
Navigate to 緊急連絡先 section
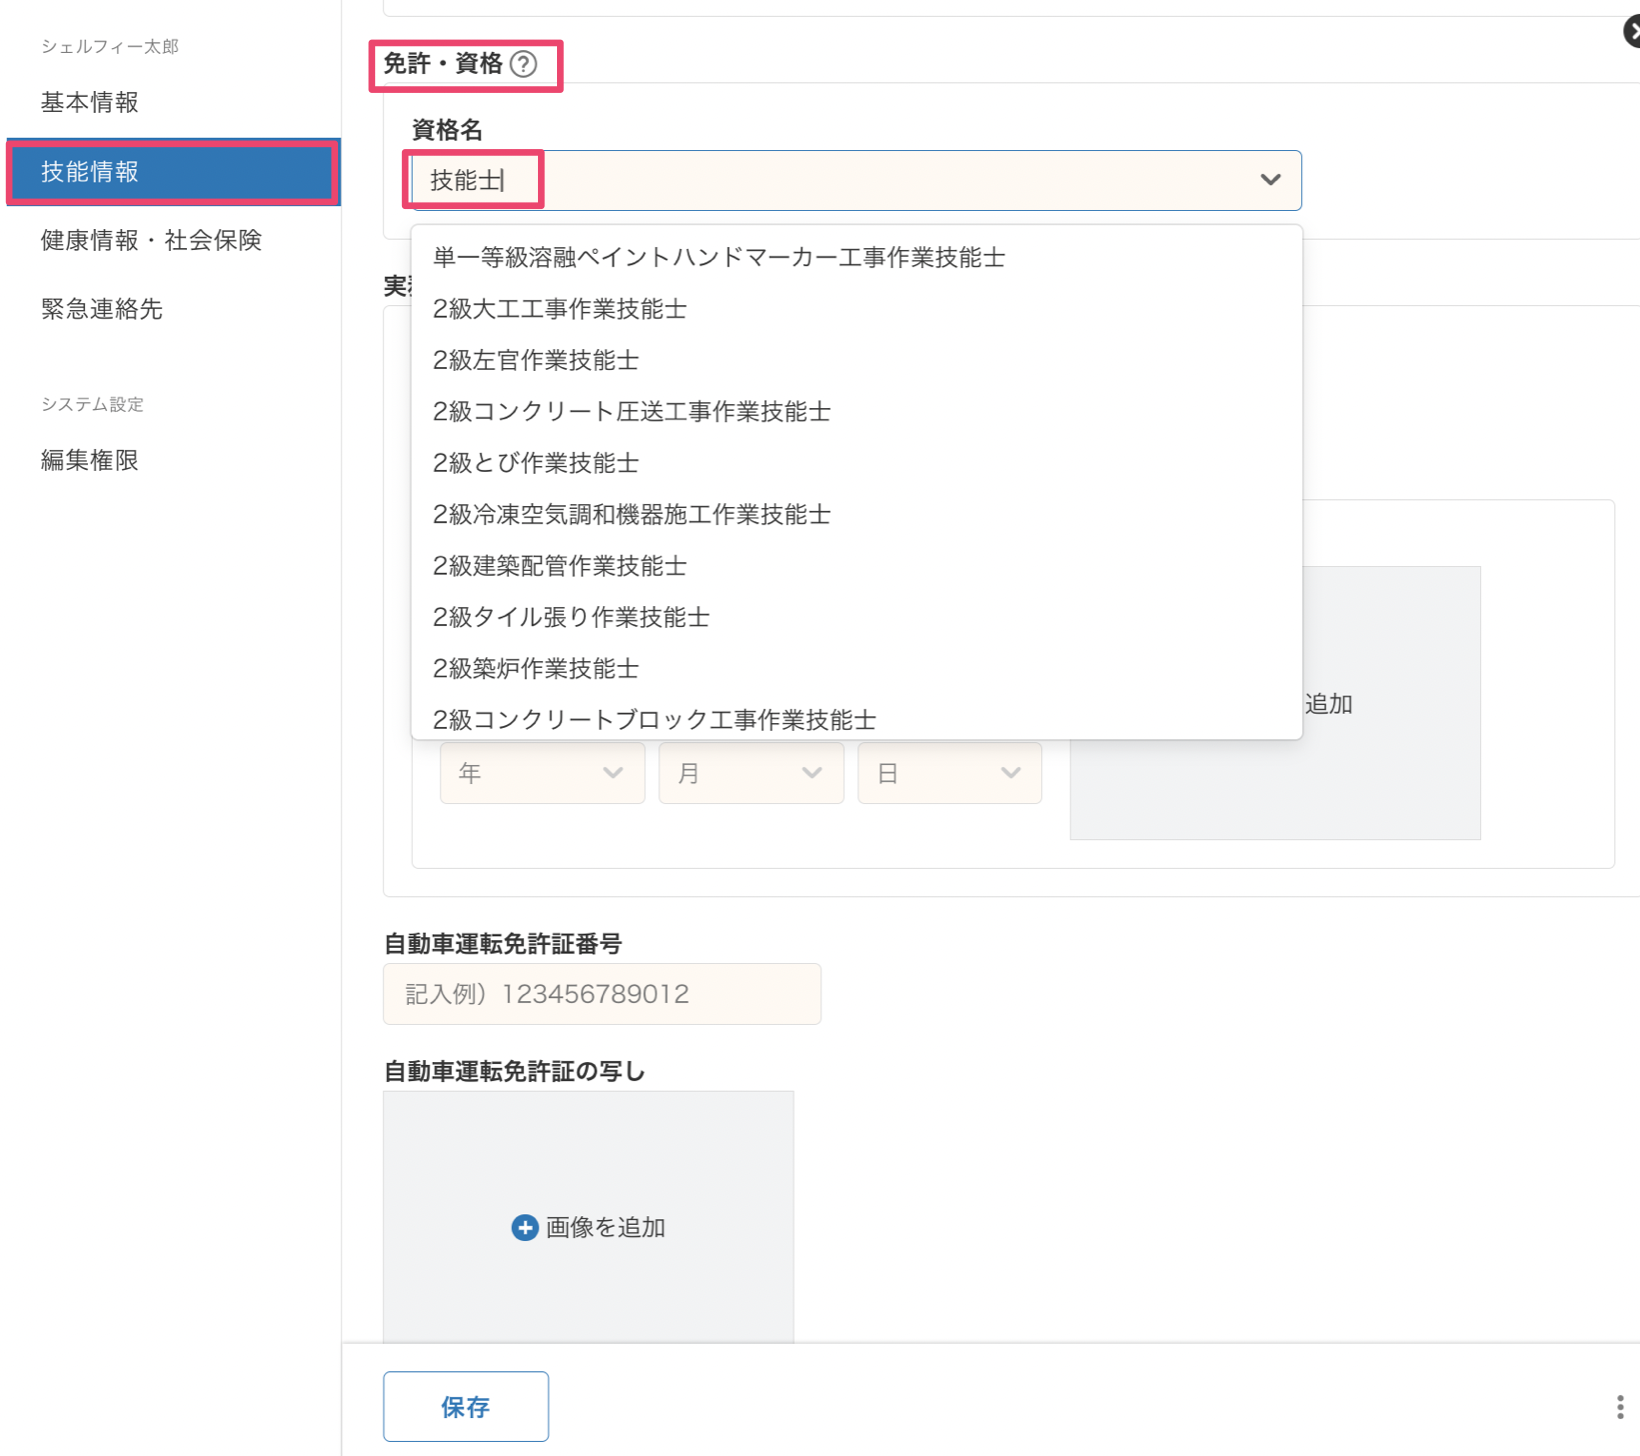coord(102,309)
